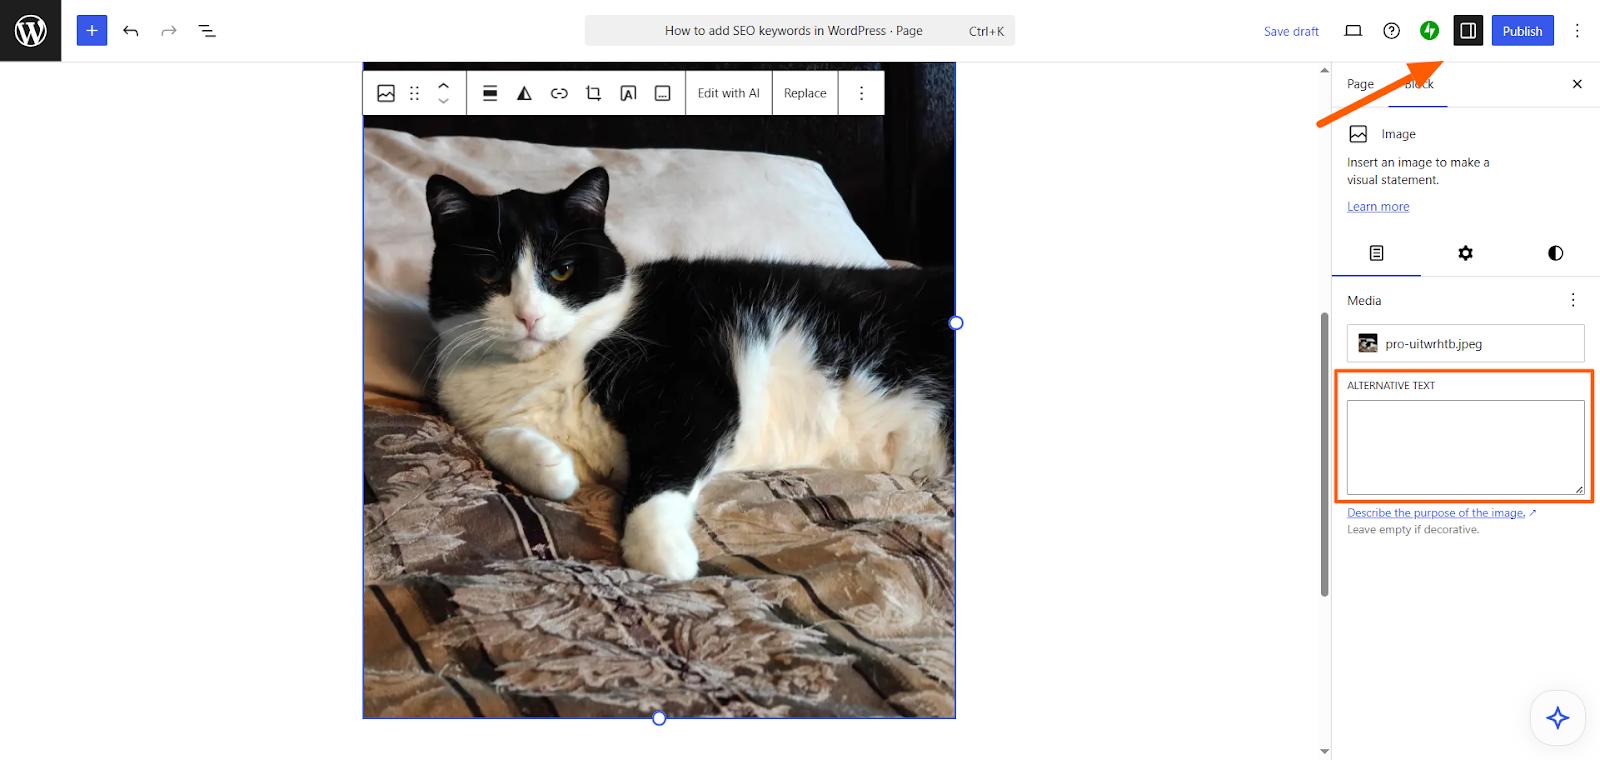Switch to the Page tab
The width and height of the screenshot is (1600, 760).
[1360, 84]
